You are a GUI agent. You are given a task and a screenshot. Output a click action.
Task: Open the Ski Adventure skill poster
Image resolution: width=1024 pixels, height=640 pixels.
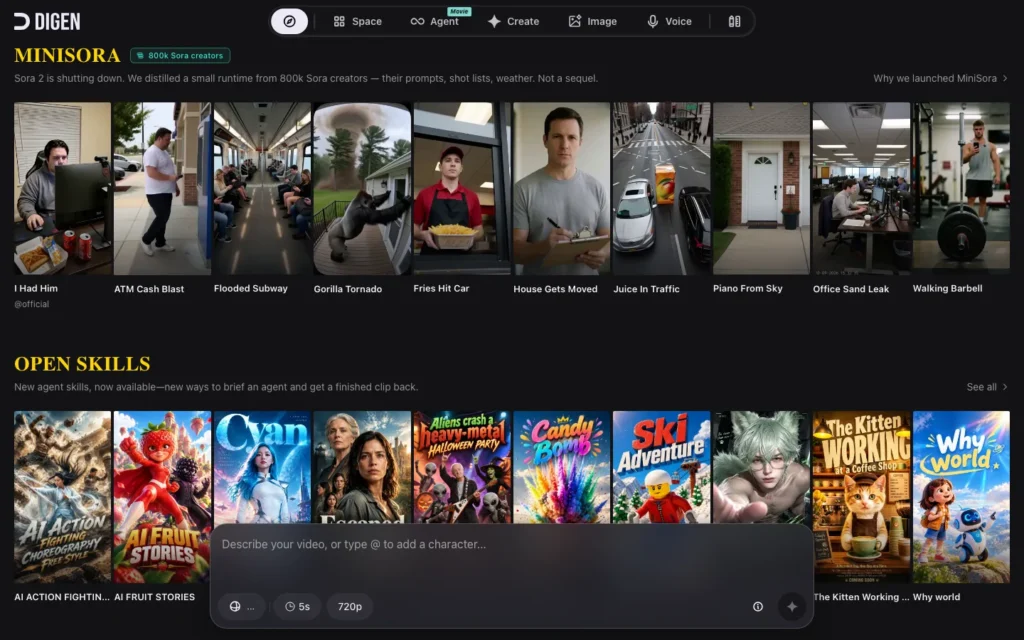[662, 466]
